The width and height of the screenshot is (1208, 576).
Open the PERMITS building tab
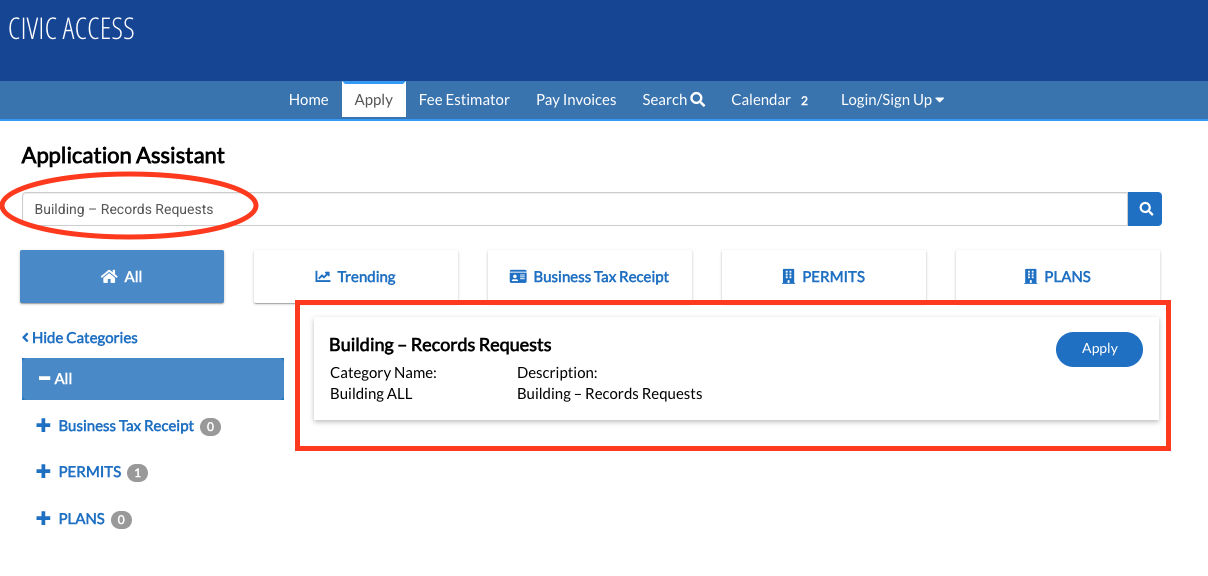tap(823, 277)
